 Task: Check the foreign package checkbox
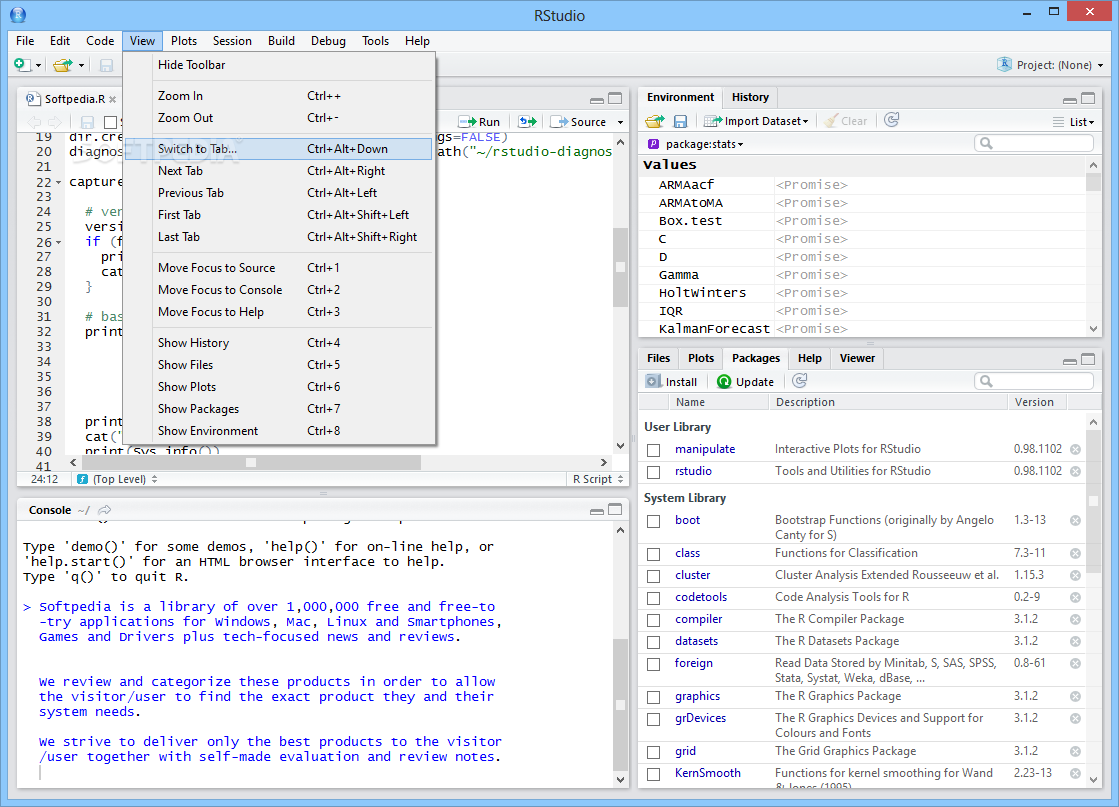tap(653, 665)
